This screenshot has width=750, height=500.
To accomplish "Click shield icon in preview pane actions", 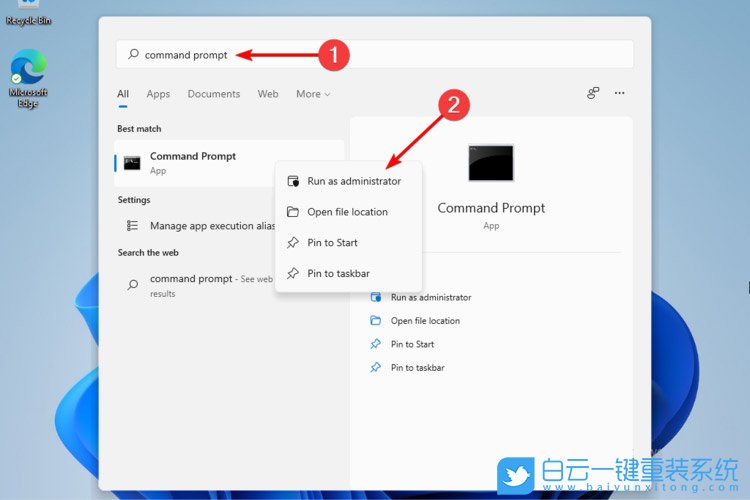I will [x=376, y=297].
